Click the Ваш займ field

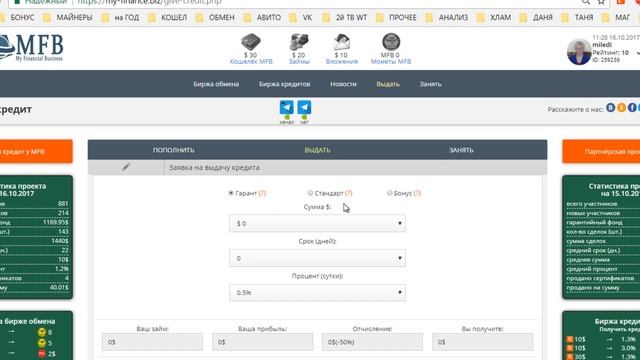[x=152, y=342]
